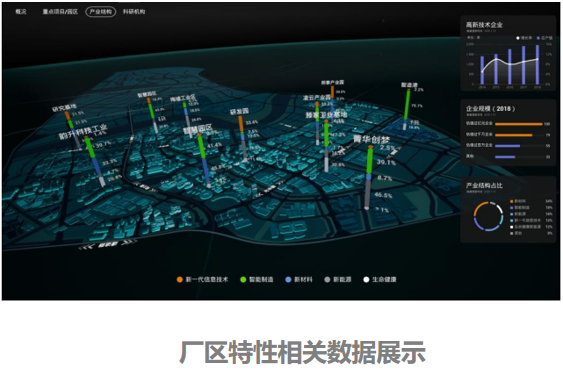Click 高新技术企业 panel title

point(484,25)
